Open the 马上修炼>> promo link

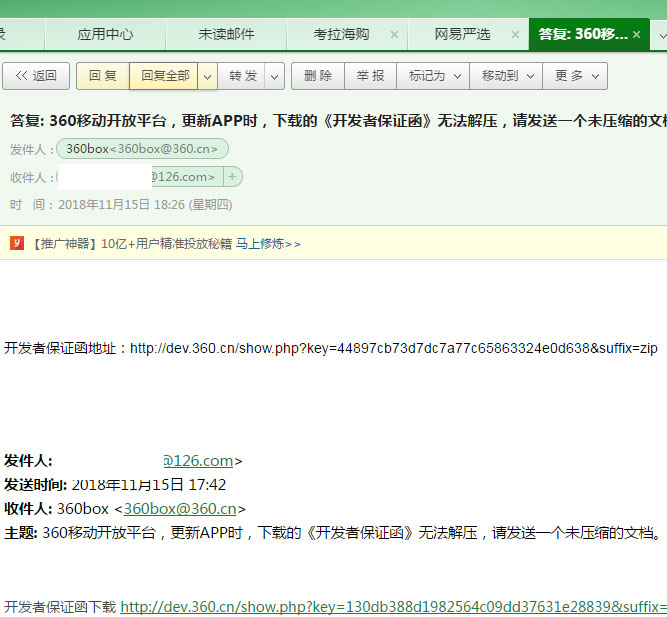click(x=268, y=244)
